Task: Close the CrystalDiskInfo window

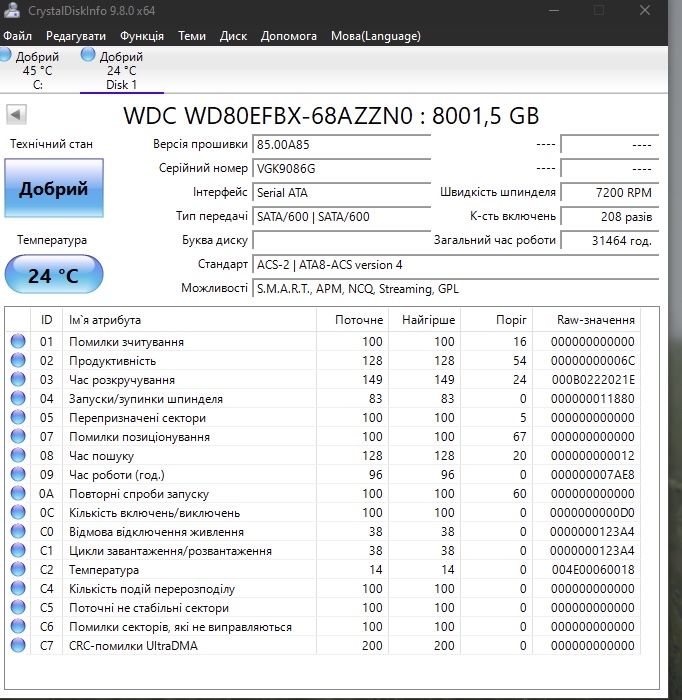Action: point(645,10)
